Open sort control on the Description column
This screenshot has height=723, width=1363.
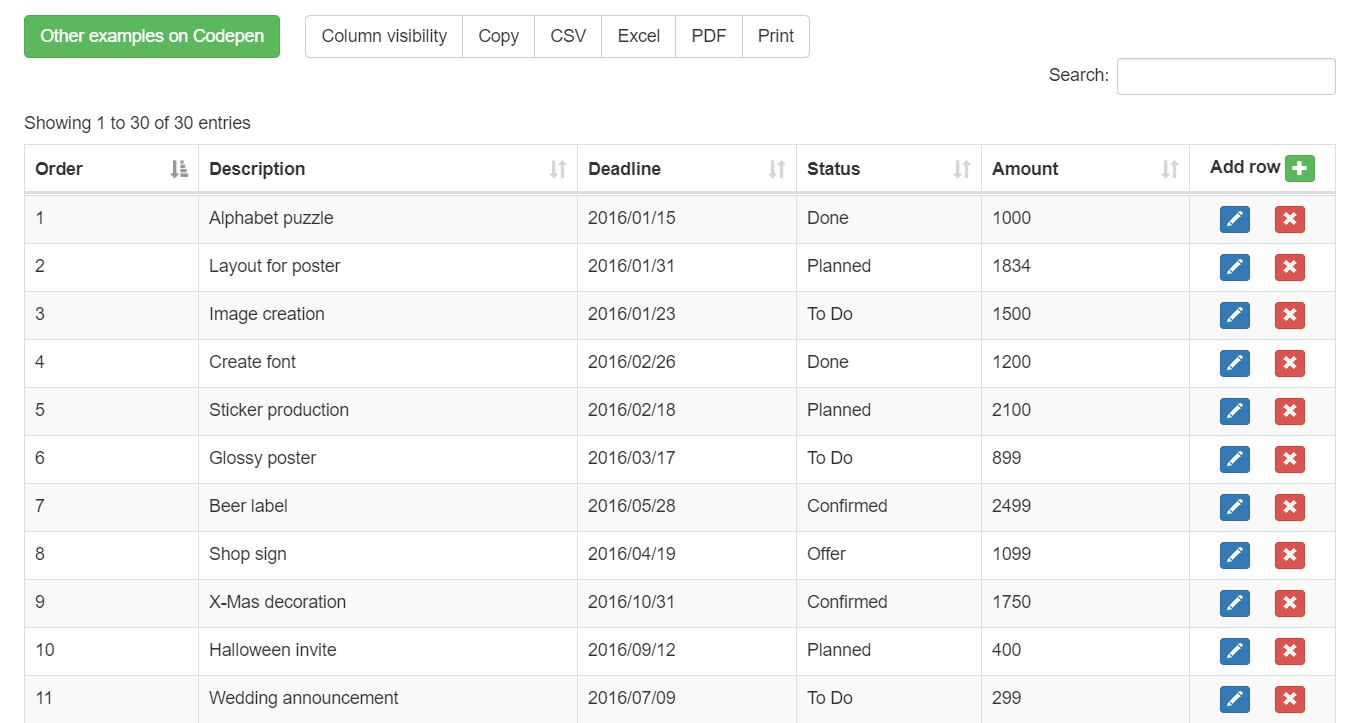(557, 169)
